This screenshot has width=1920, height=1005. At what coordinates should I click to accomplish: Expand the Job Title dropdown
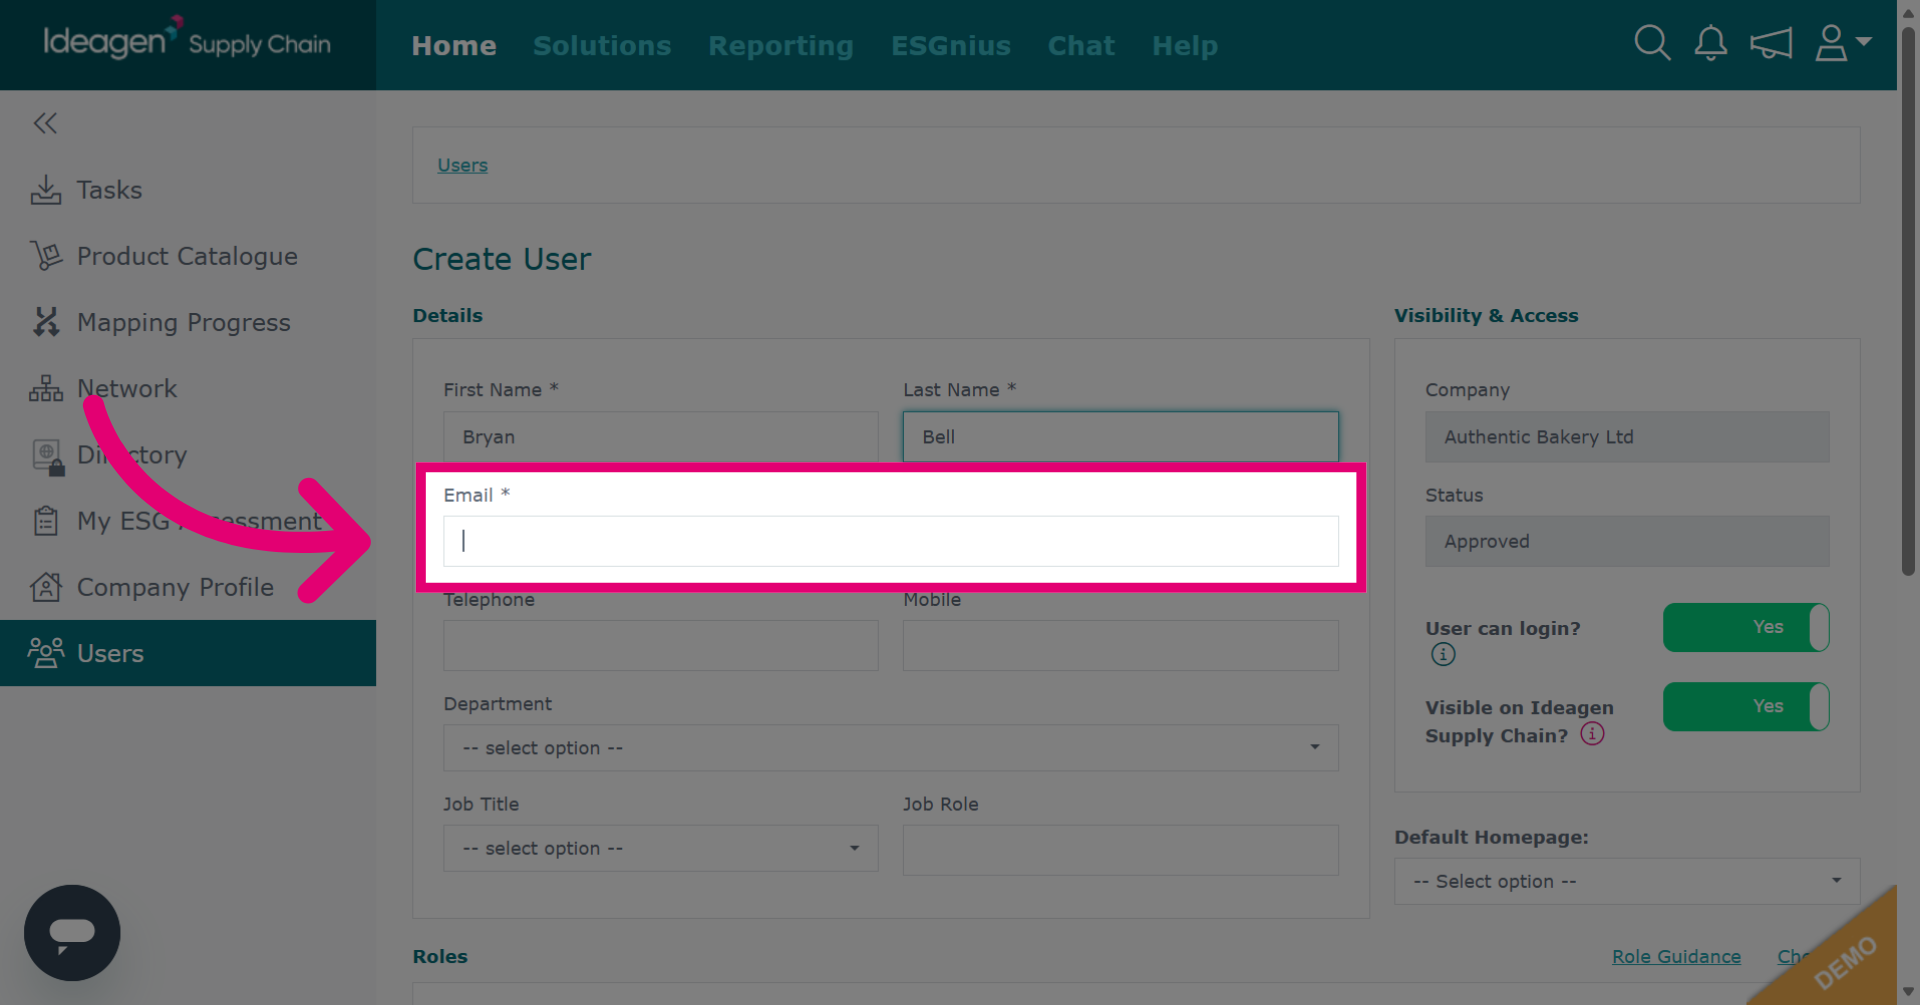tap(661, 848)
